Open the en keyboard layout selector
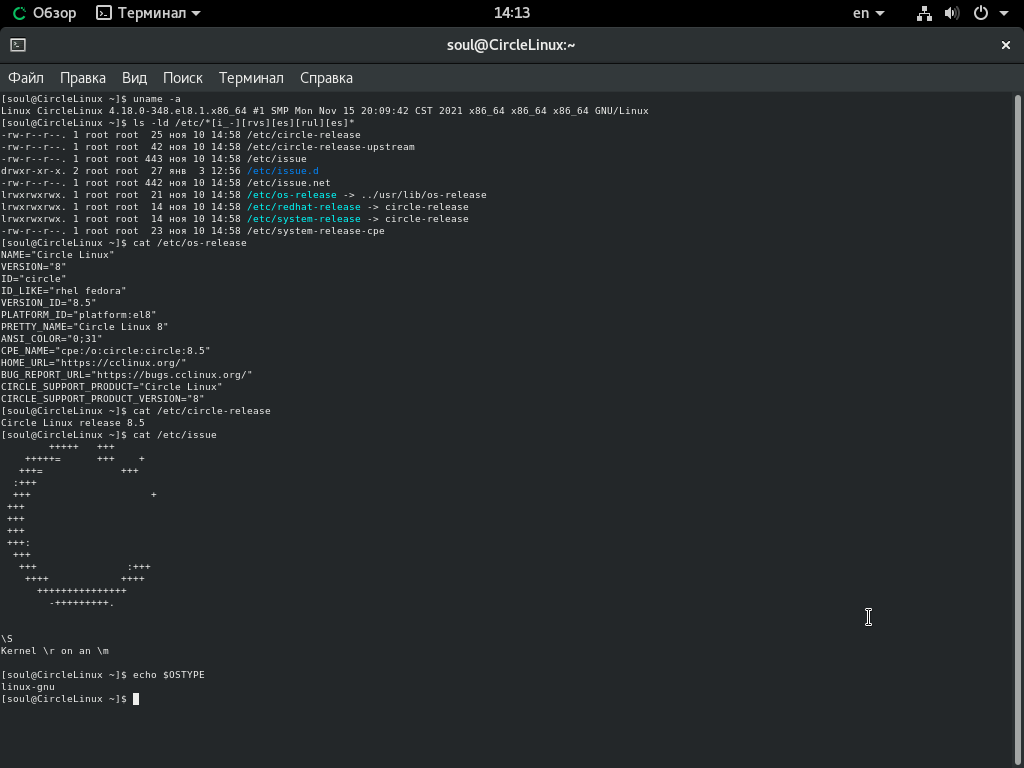Image resolution: width=1024 pixels, height=768 pixels. point(868,13)
